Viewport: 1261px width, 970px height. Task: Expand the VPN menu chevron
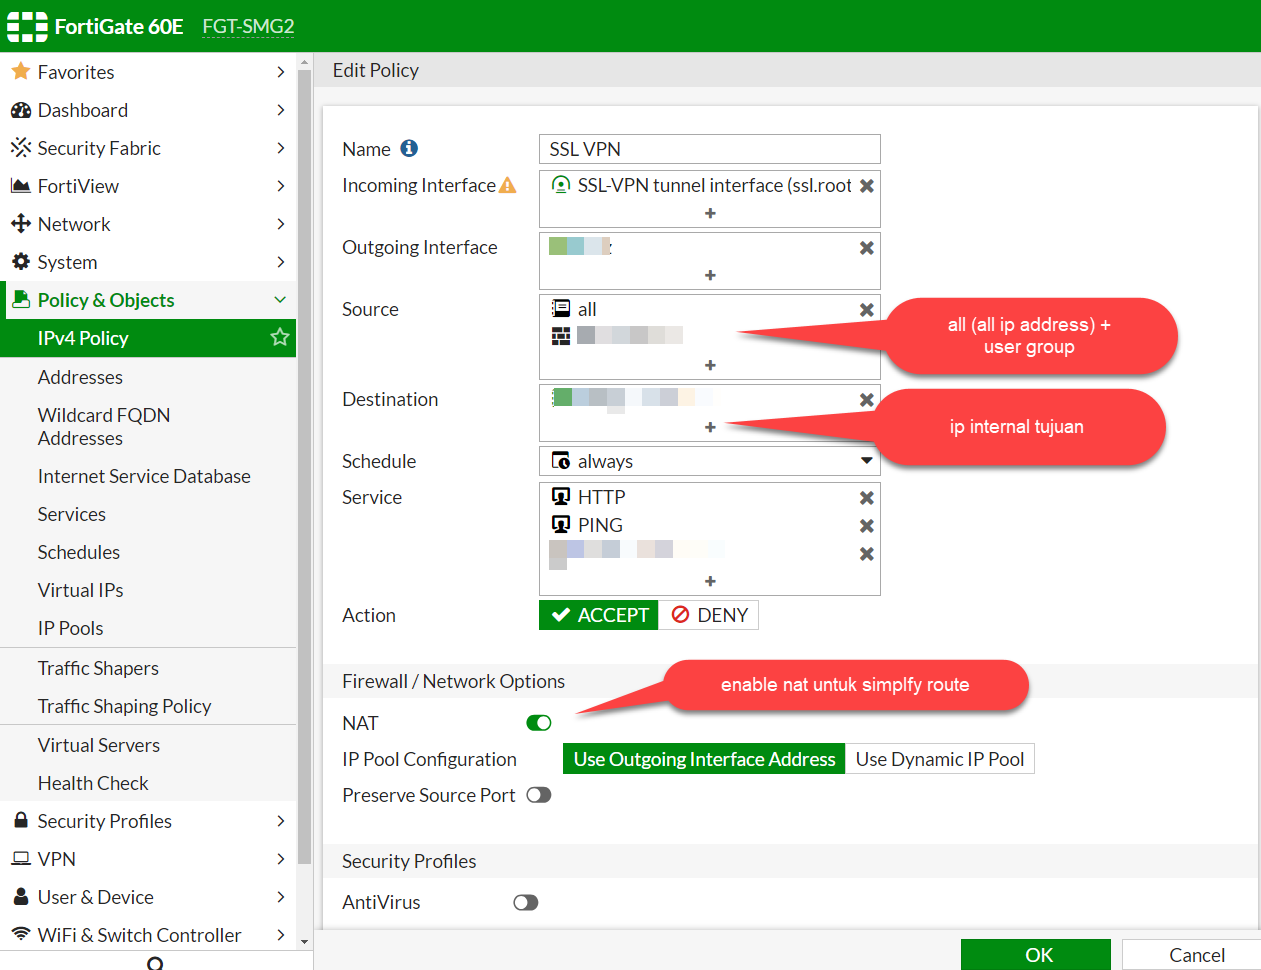tap(280, 859)
